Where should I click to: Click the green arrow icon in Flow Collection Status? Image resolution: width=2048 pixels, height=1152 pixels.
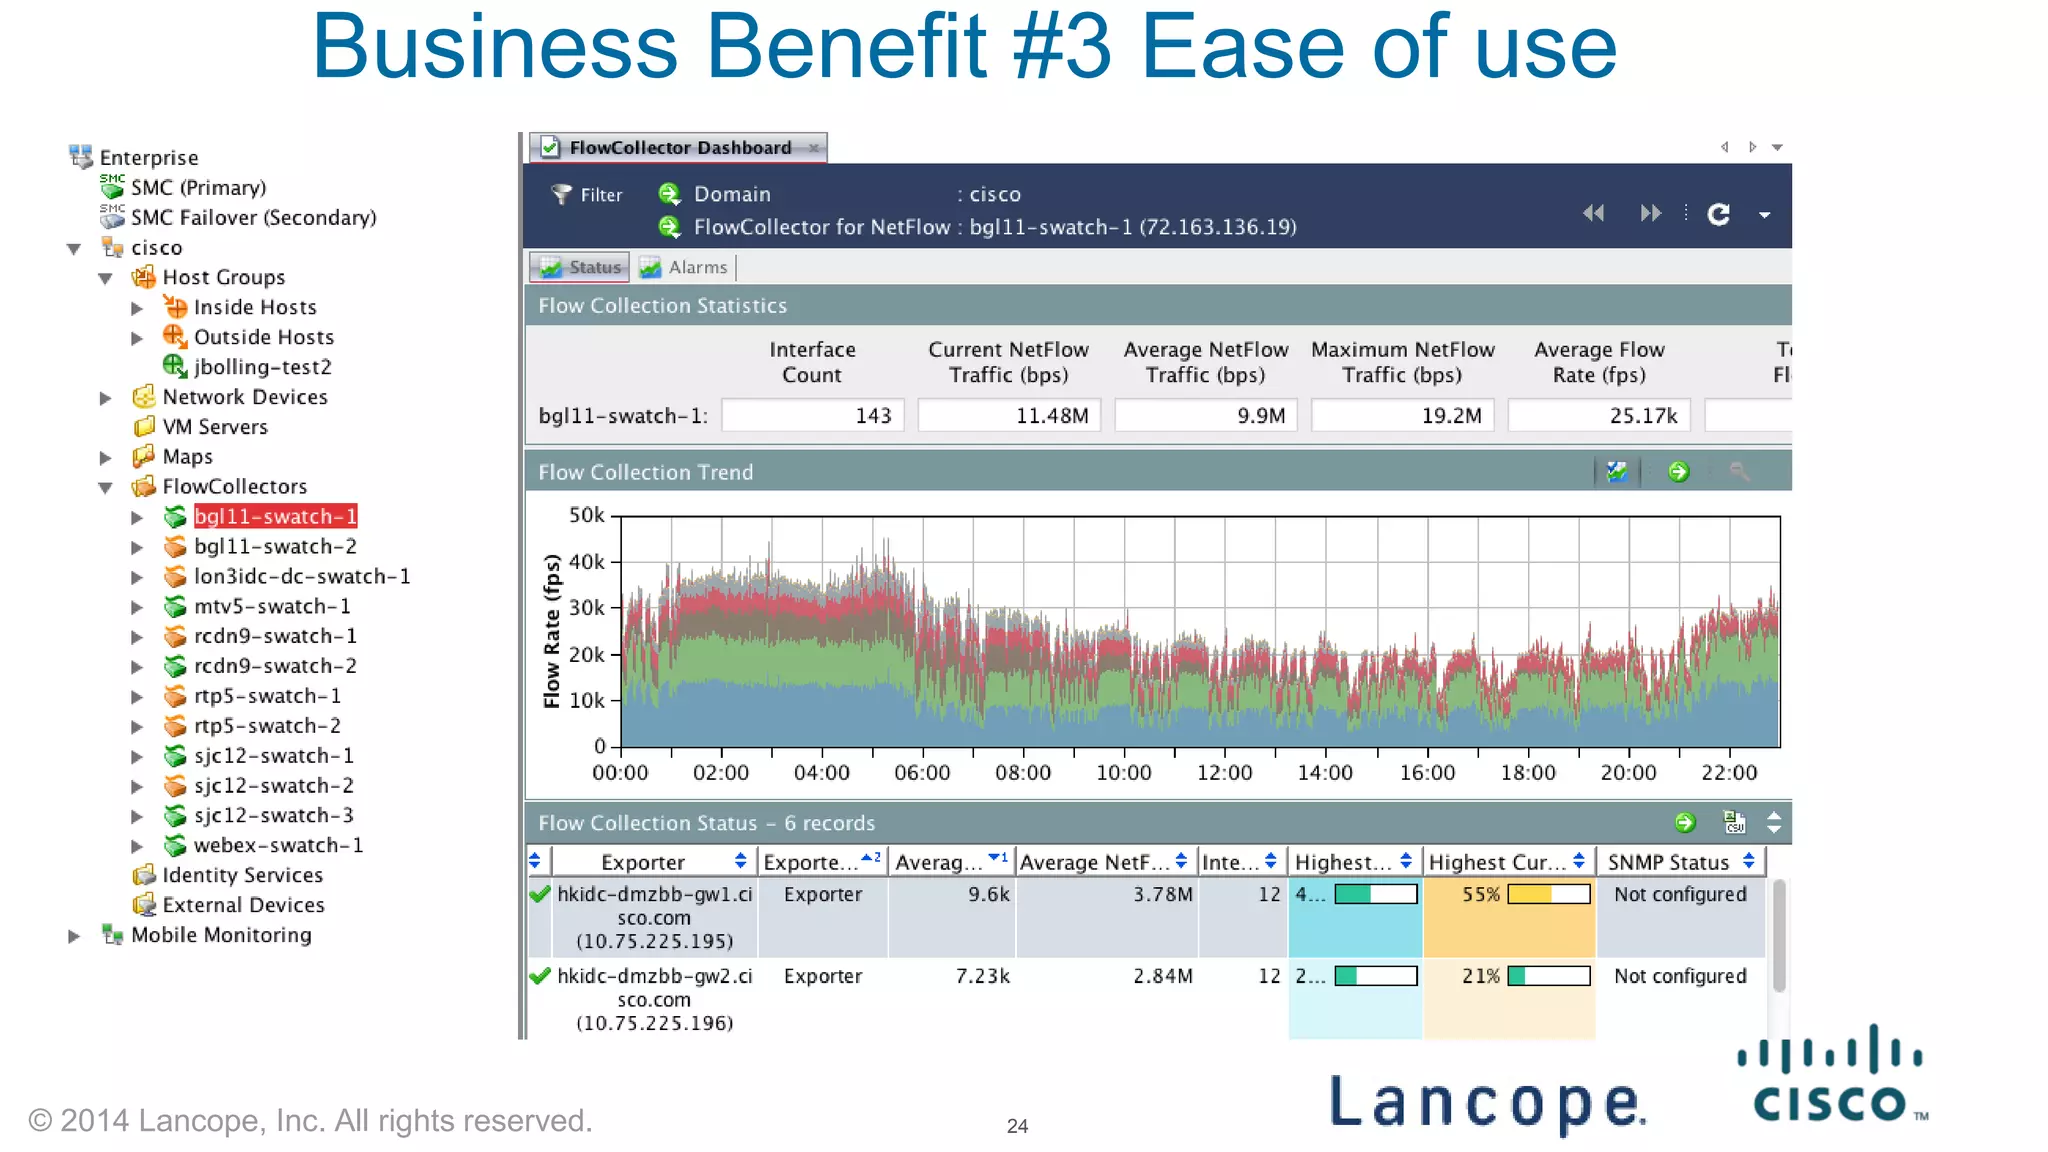pyautogui.click(x=1685, y=822)
